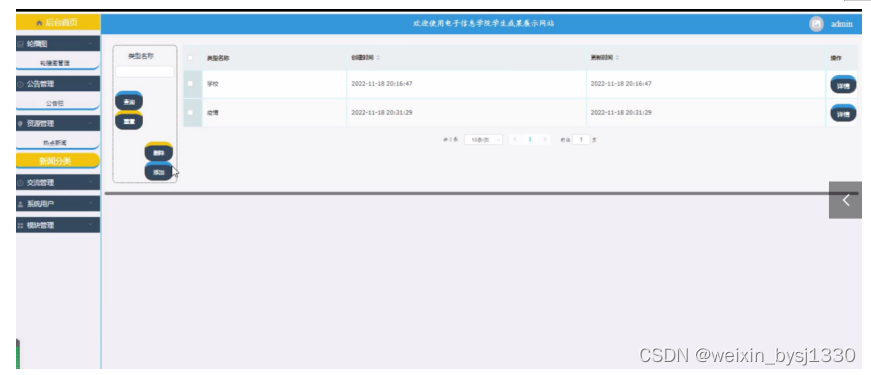Click the admin user avatar

pyautogui.click(x=816, y=24)
